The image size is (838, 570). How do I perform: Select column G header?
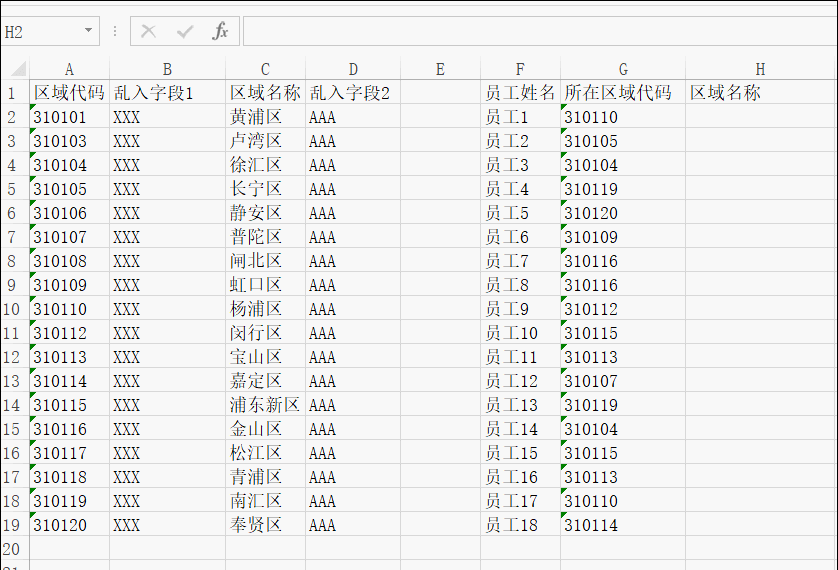(623, 69)
